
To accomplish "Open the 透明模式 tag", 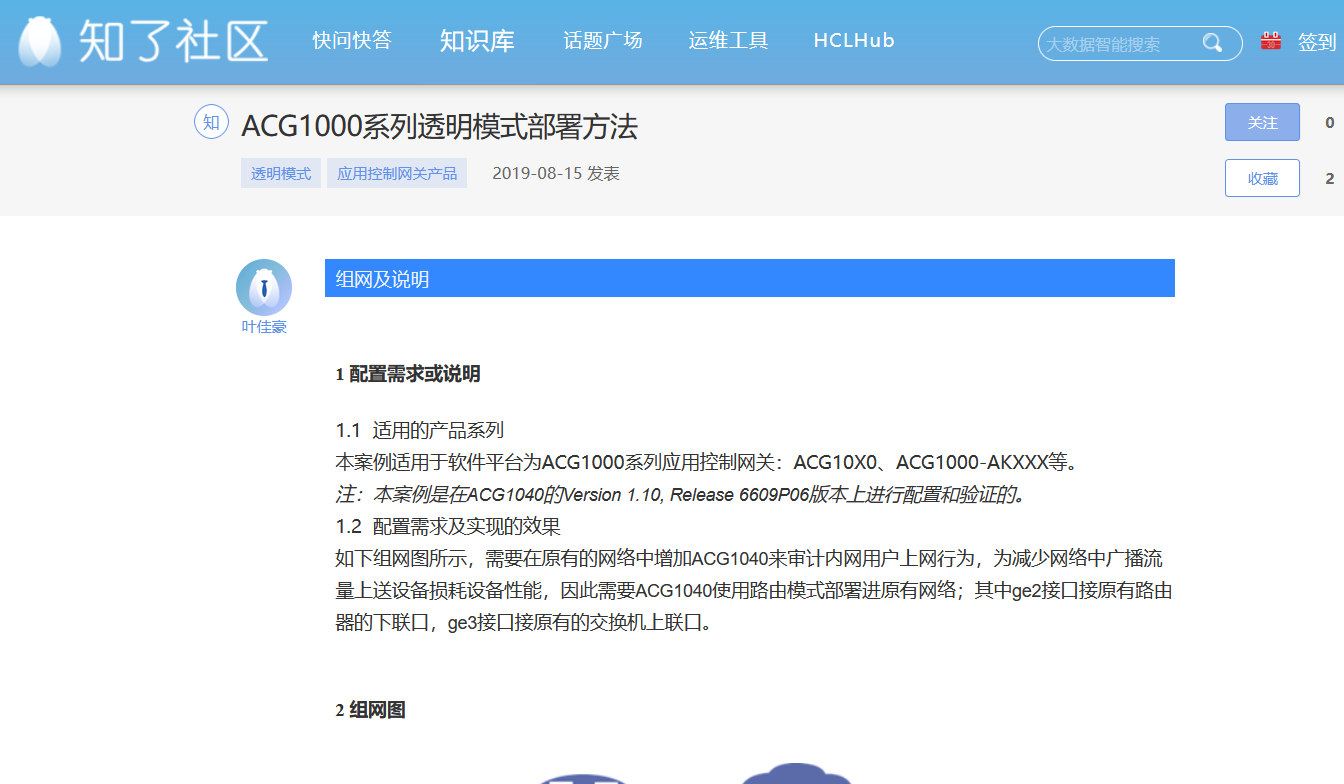I will [281, 174].
